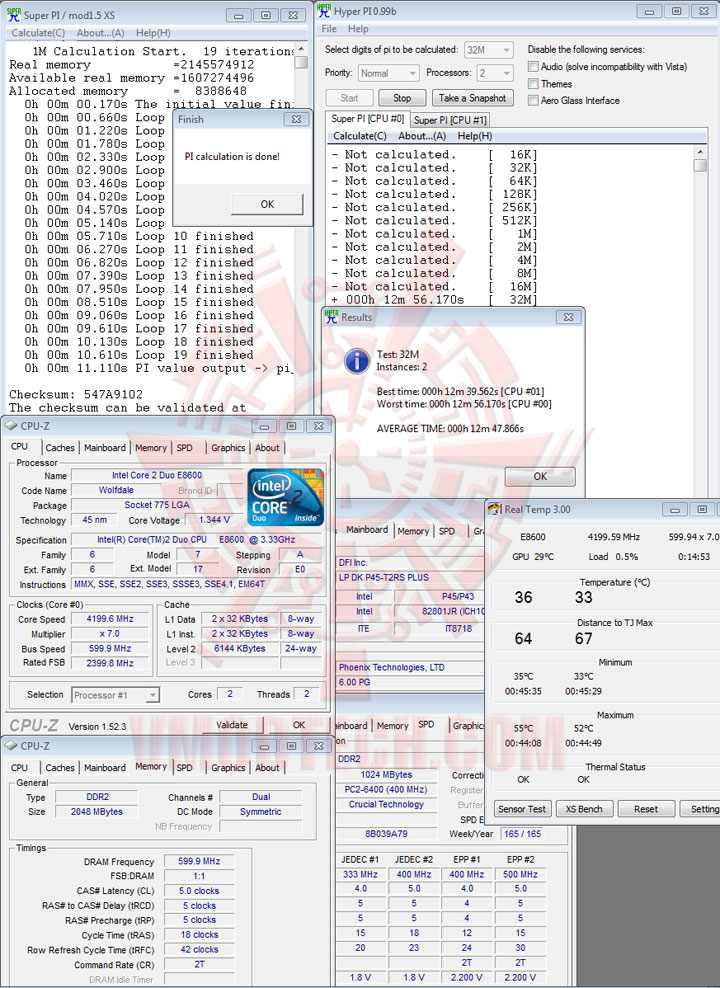
Task: Click the LP DK P45-T2RS PLUS model text
Action: pyautogui.click(x=384, y=577)
